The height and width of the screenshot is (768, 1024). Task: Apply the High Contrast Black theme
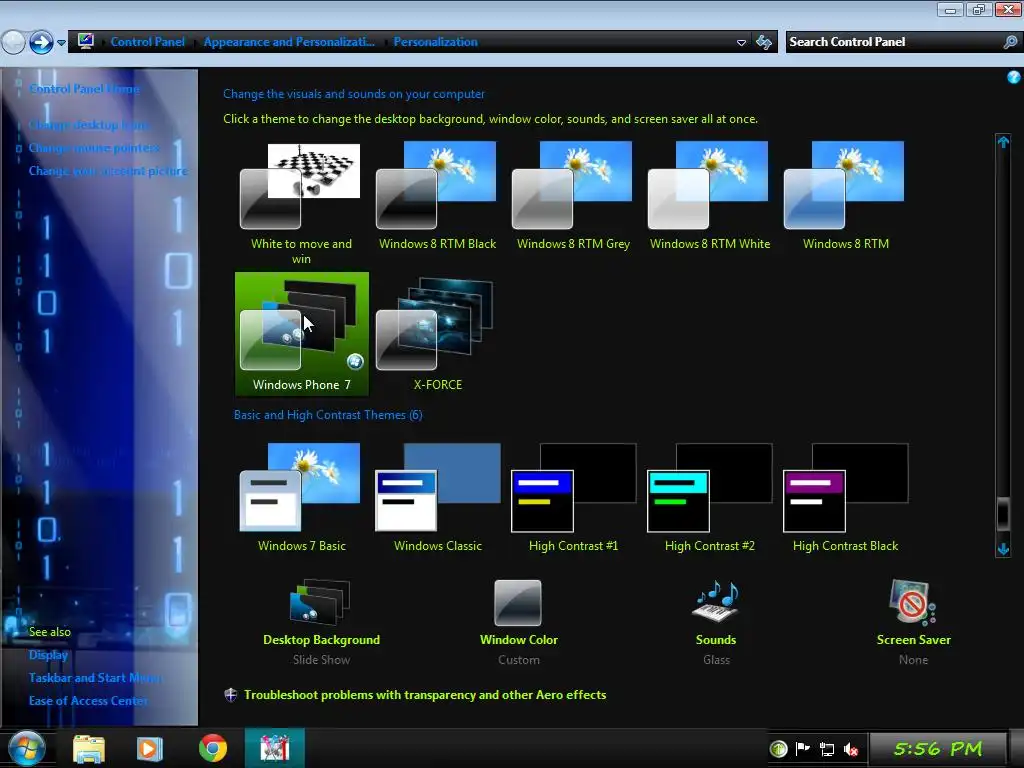tap(845, 498)
